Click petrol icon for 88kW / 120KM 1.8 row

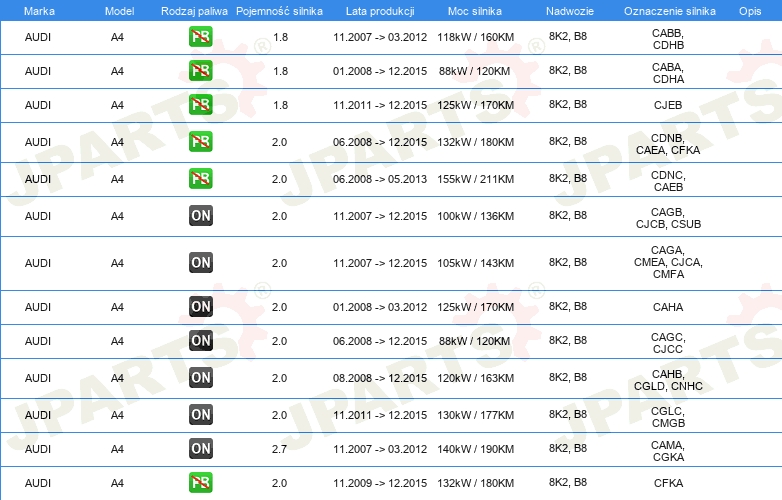pyautogui.click(x=200, y=71)
